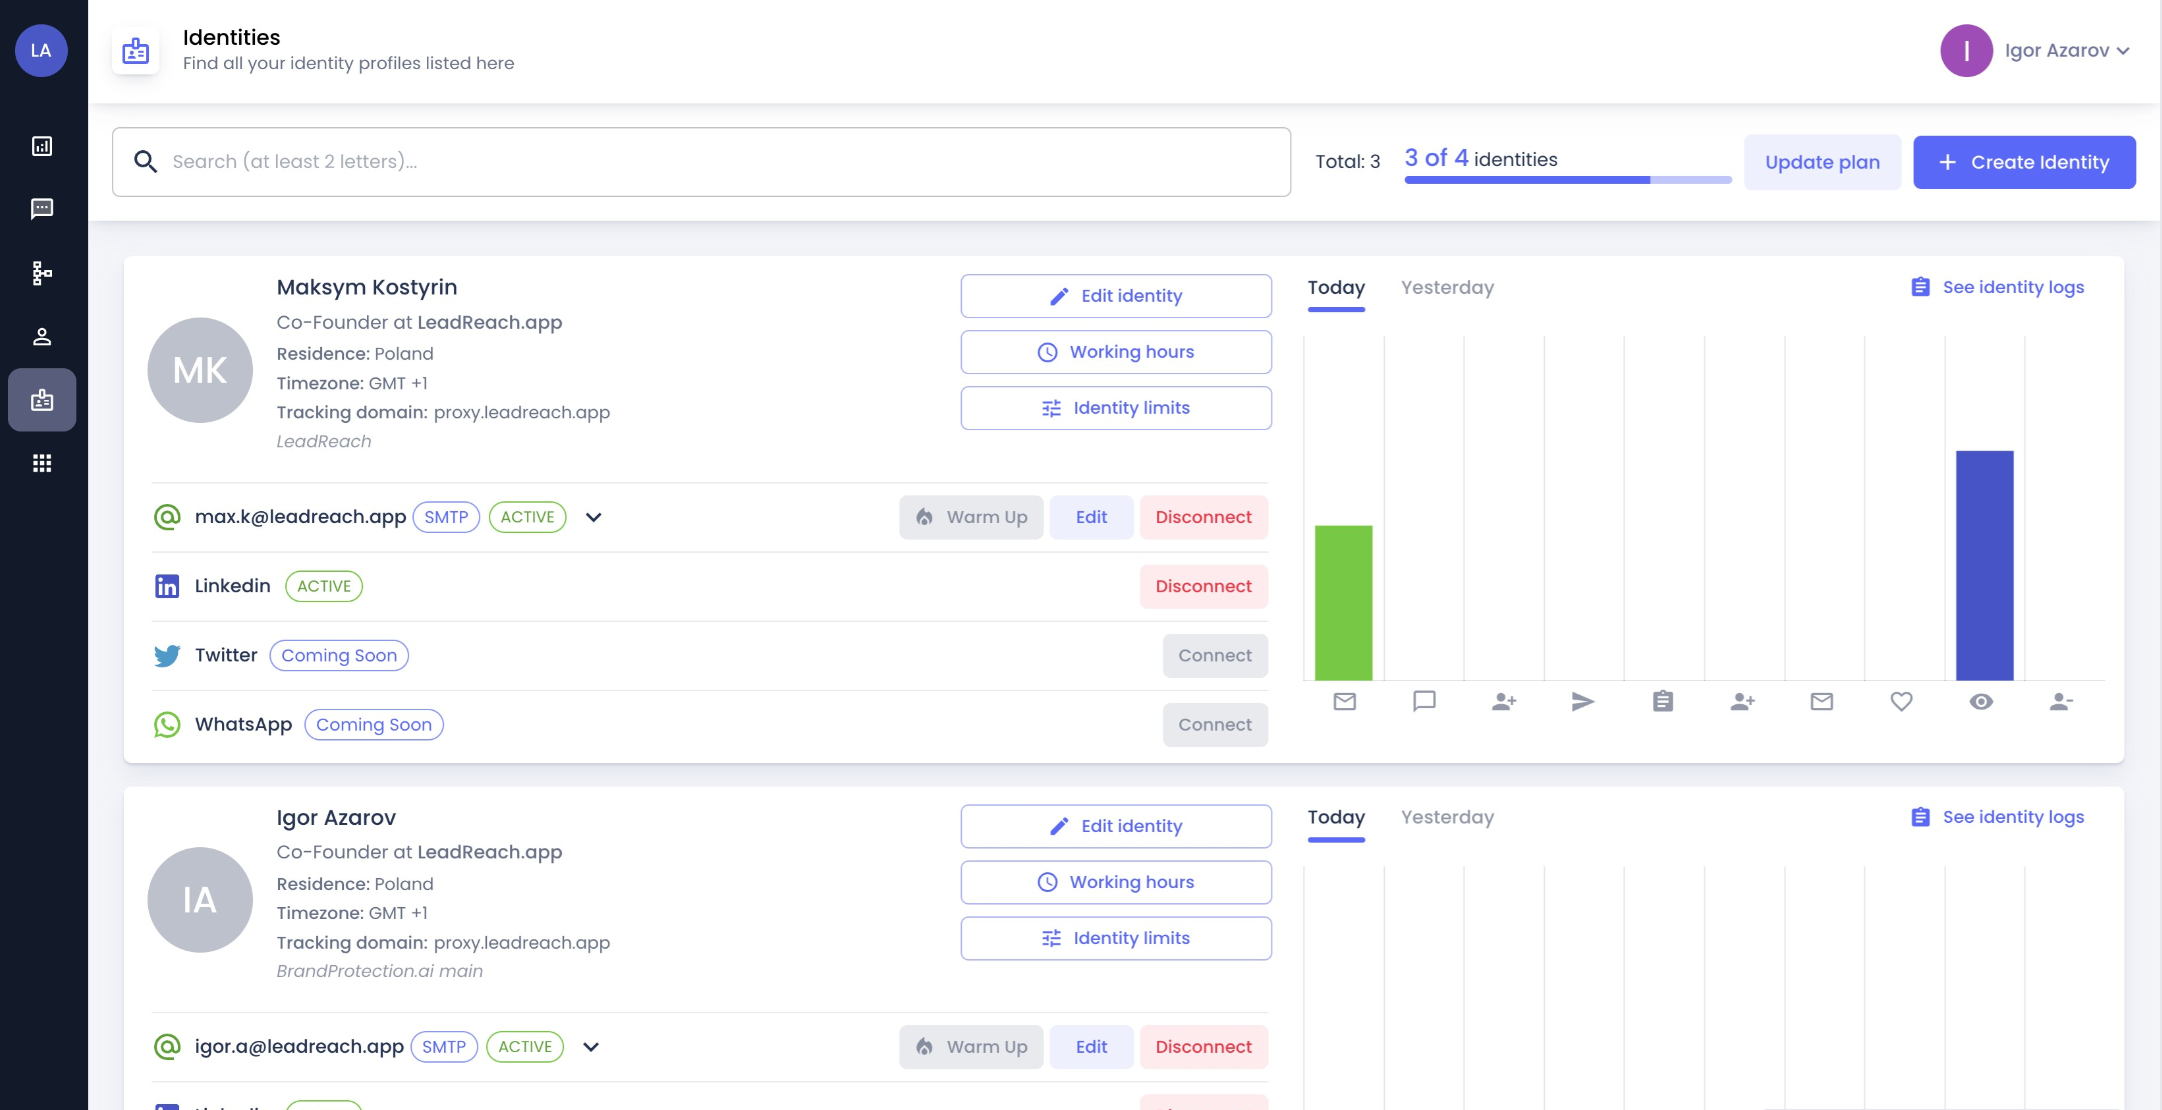Open the apps grid sidebar icon
2162x1110 pixels.
pyautogui.click(x=42, y=463)
